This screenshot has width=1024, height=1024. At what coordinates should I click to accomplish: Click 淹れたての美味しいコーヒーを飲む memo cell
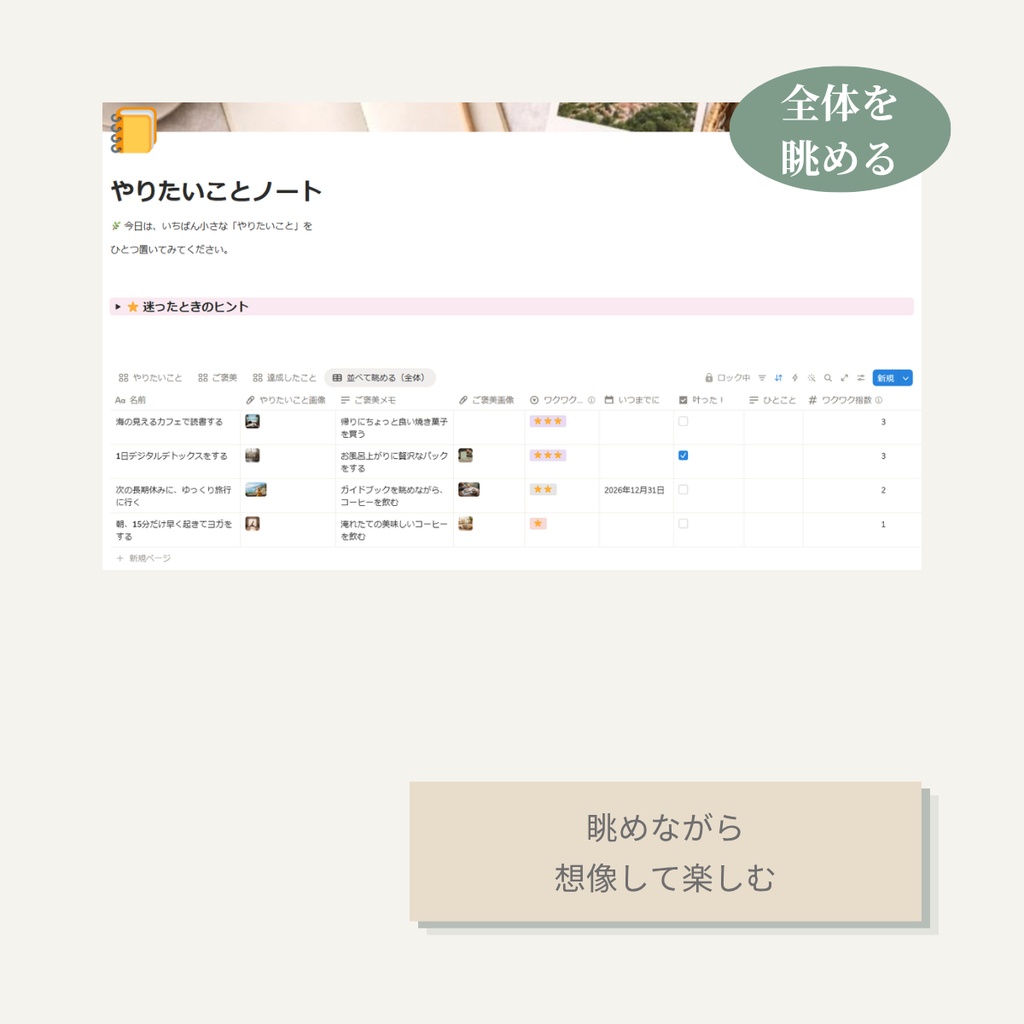pos(394,530)
